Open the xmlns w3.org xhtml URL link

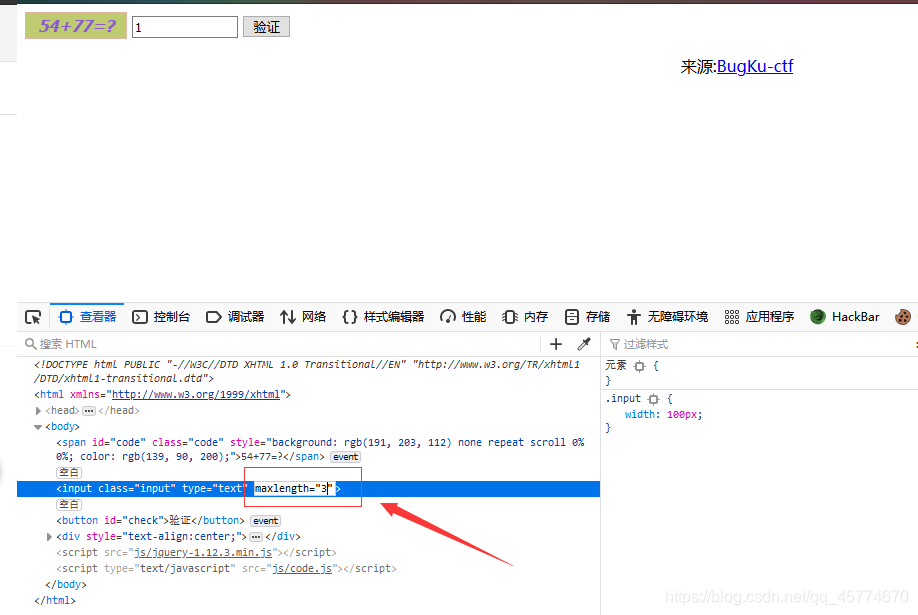196,395
